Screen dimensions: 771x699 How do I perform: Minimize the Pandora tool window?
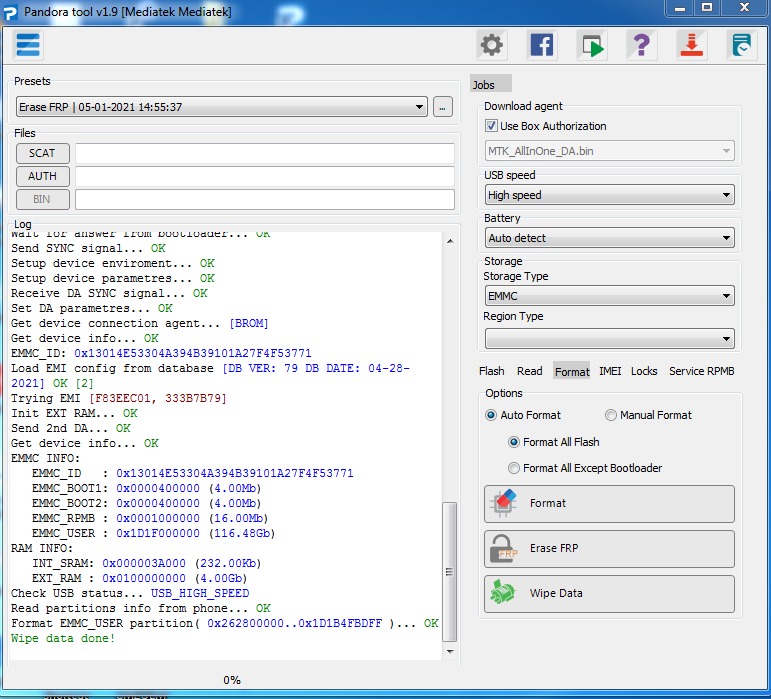coord(680,8)
